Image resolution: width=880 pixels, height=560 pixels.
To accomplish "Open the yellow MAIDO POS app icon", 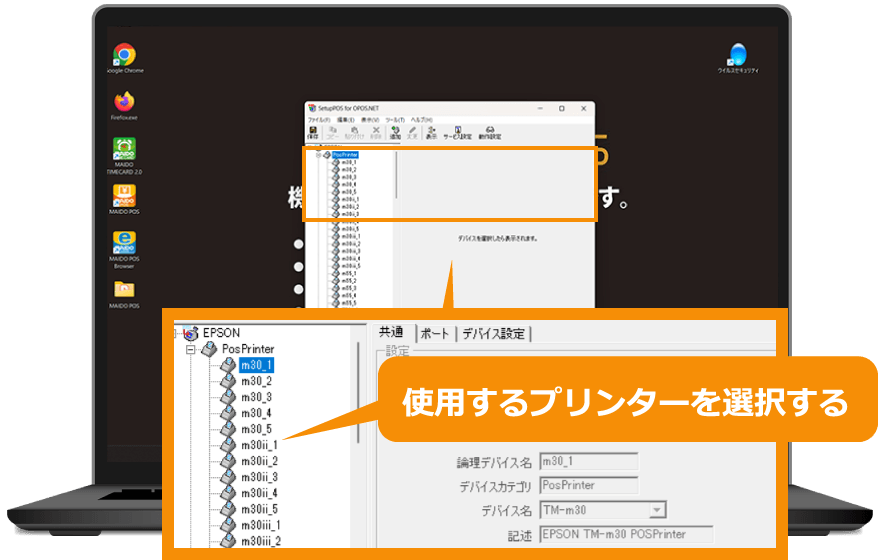I will point(124,196).
